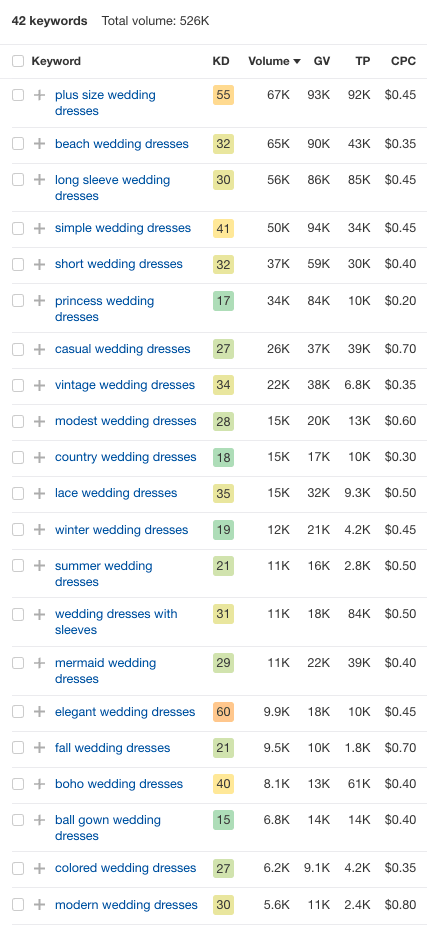Add casual wedding dresses via the plus icon

[39, 349]
